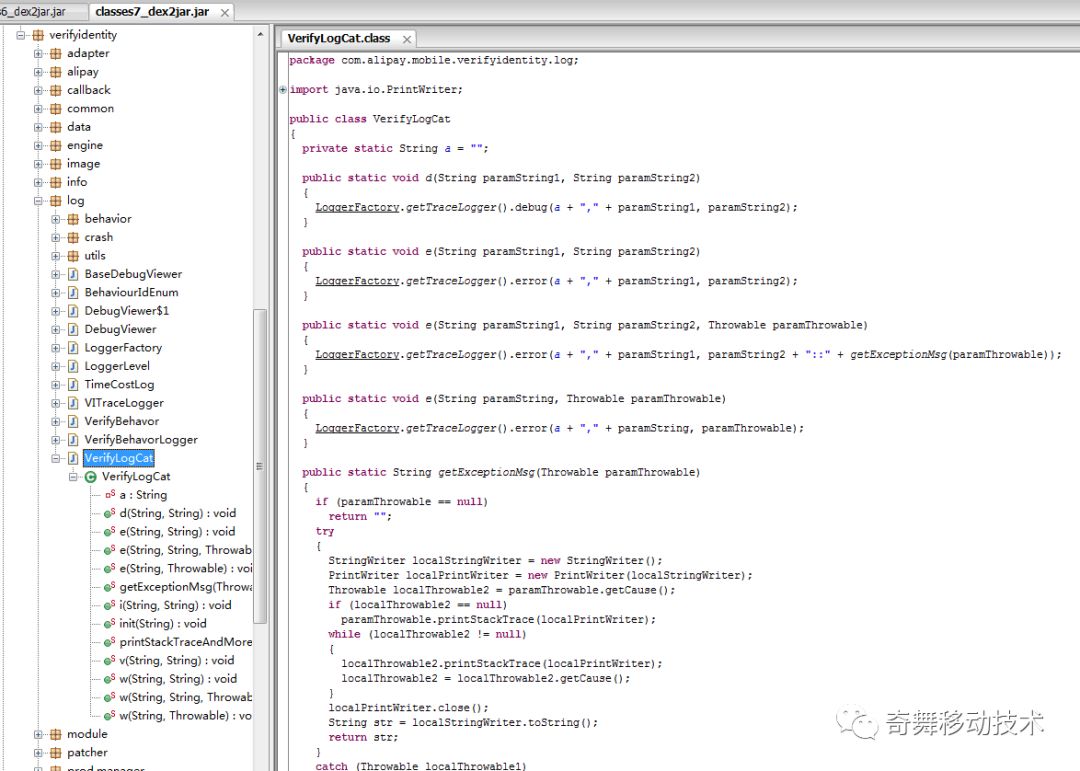
Task: Expand the module package
Action: 39,734
